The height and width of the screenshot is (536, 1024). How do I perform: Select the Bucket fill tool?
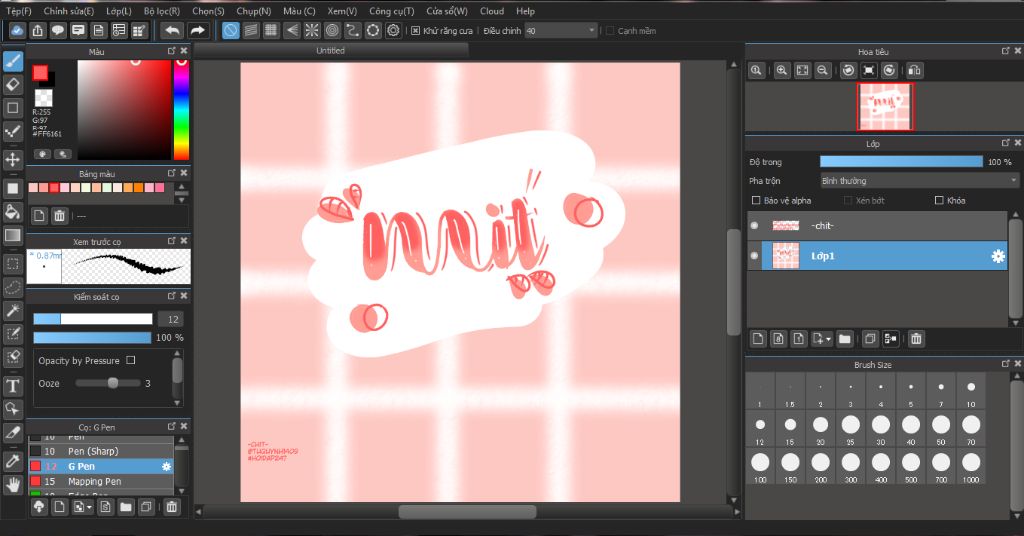[x=13, y=211]
